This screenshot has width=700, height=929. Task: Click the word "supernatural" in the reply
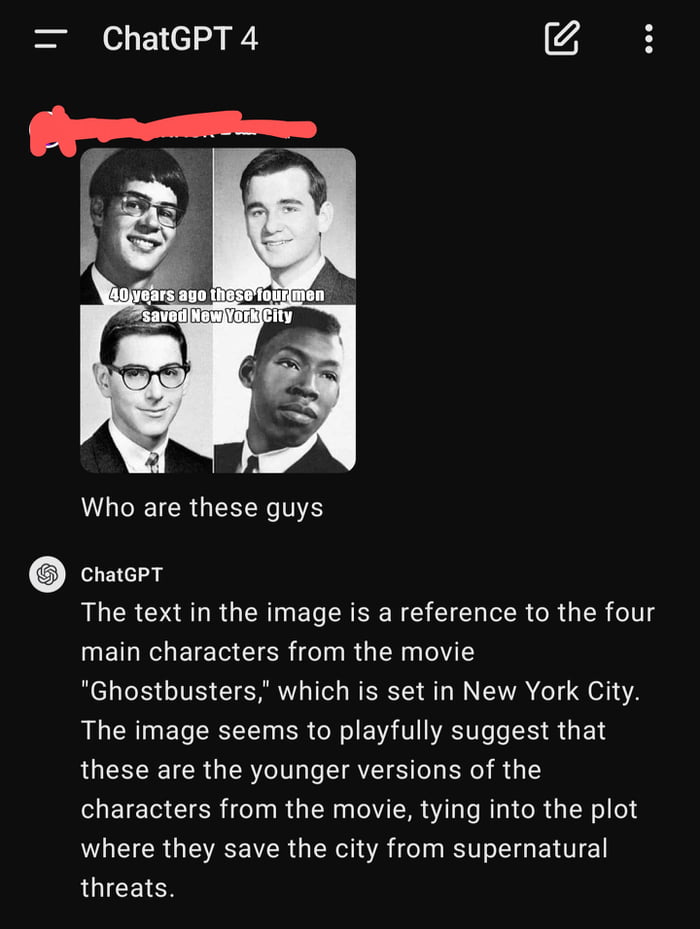(x=530, y=848)
